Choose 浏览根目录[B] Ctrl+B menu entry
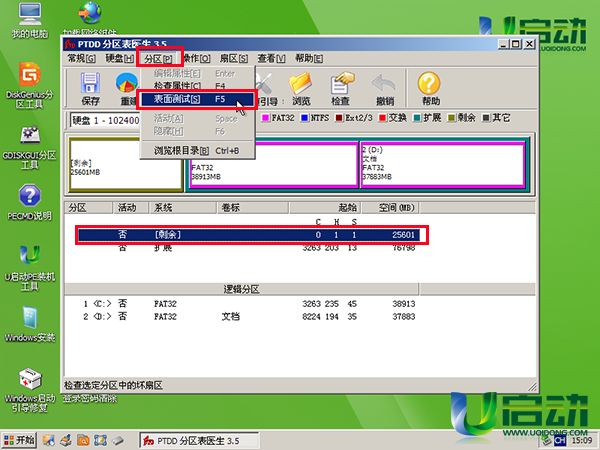The height and width of the screenshot is (450, 600). pos(197,151)
